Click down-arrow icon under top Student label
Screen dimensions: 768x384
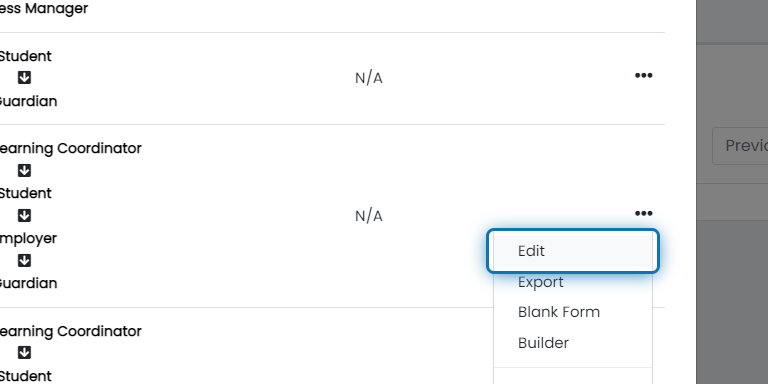pos(24,77)
